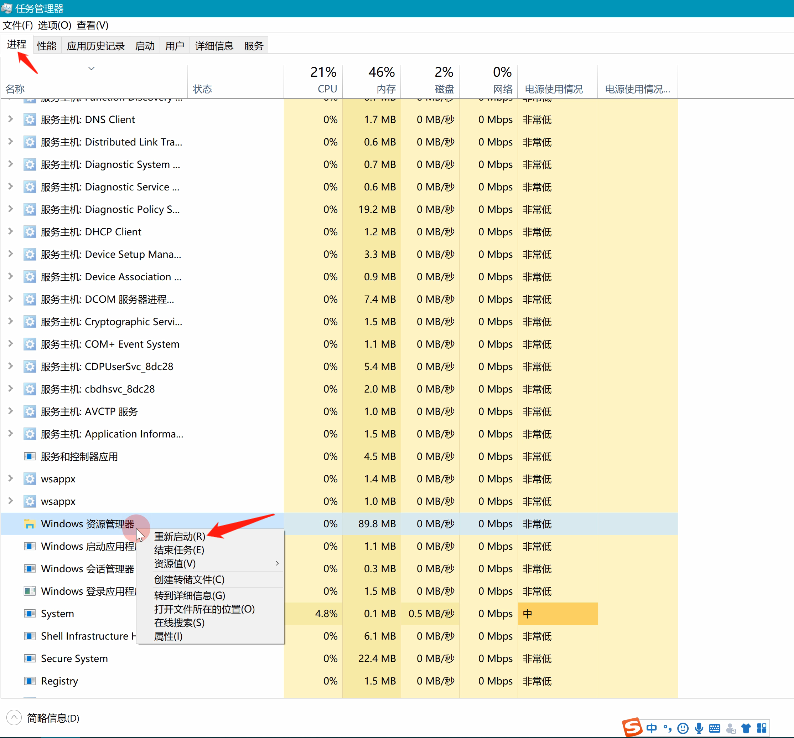
Task: Select 转到详细信息(G) in the context menu
Action: pos(211,596)
